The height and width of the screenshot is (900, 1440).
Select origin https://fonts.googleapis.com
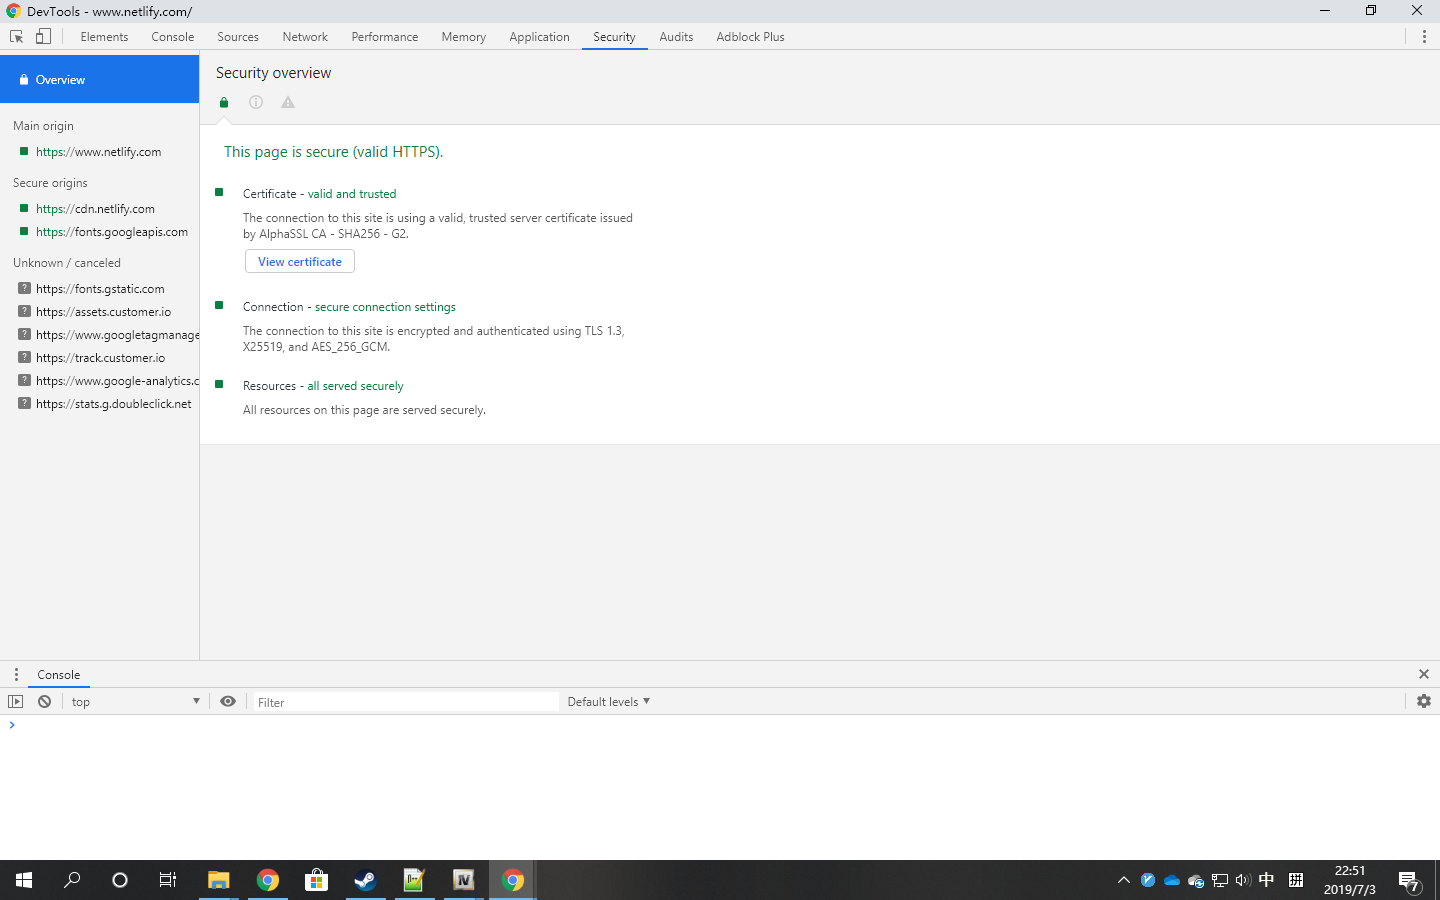coord(100,232)
